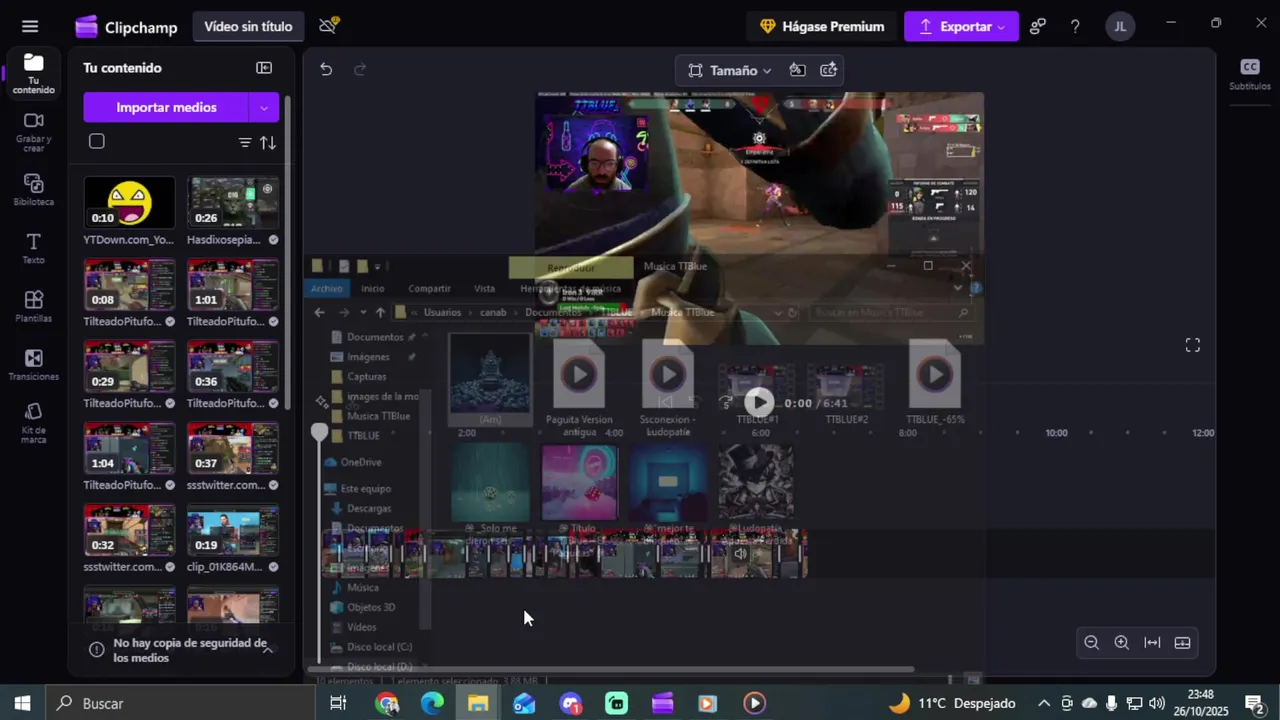Viewport: 1280px width, 720px height.
Task: Open address history dropdown in File Explorer
Action: (778, 312)
